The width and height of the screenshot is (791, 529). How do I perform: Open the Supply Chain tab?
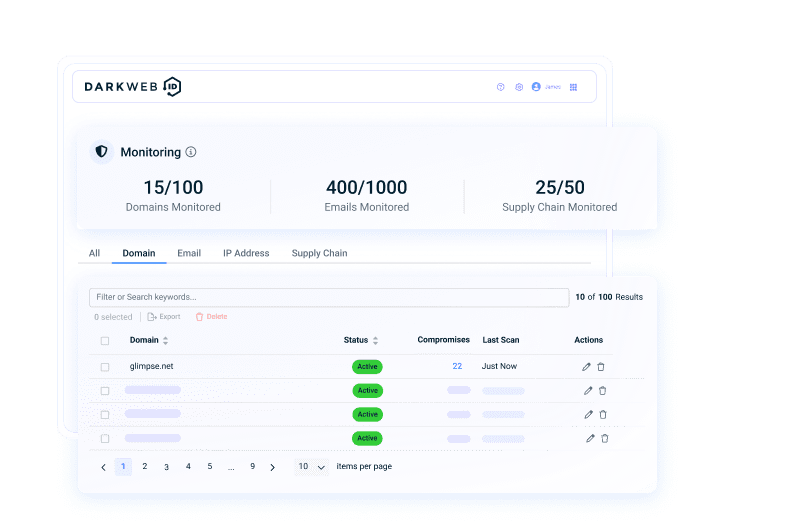click(x=319, y=253)
